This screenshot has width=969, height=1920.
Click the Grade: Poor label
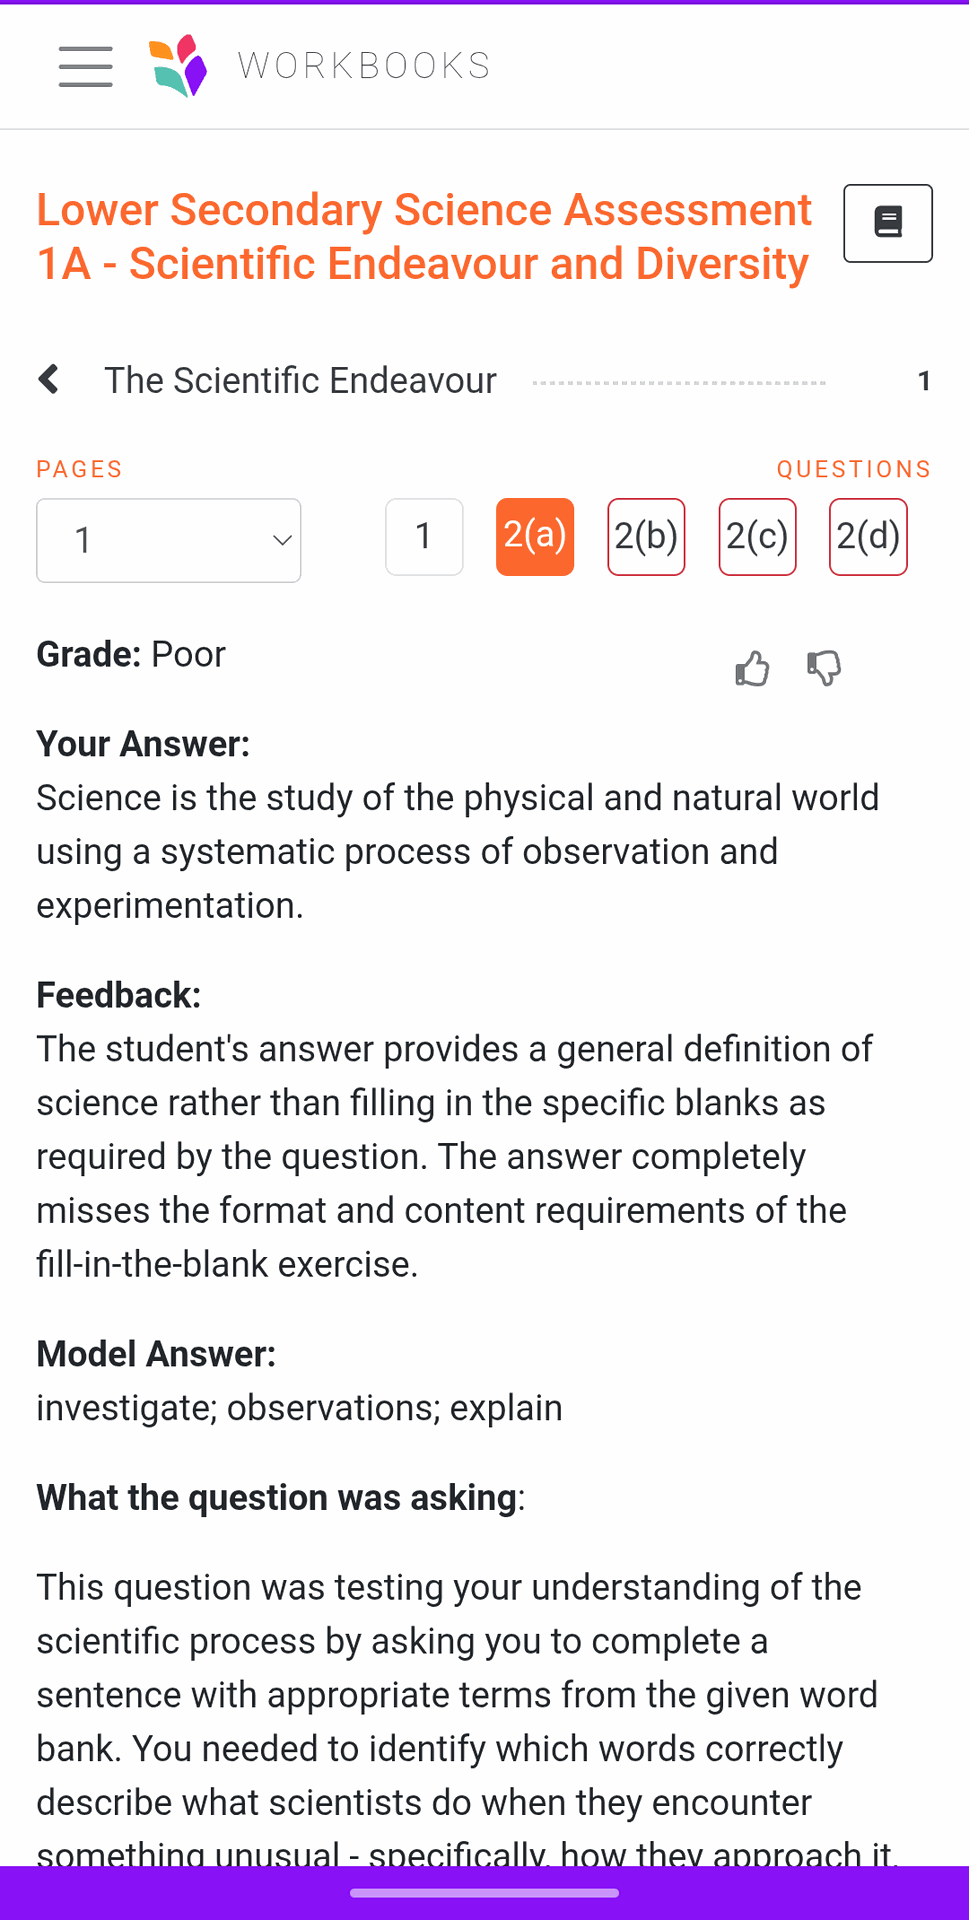click(131, 654)
